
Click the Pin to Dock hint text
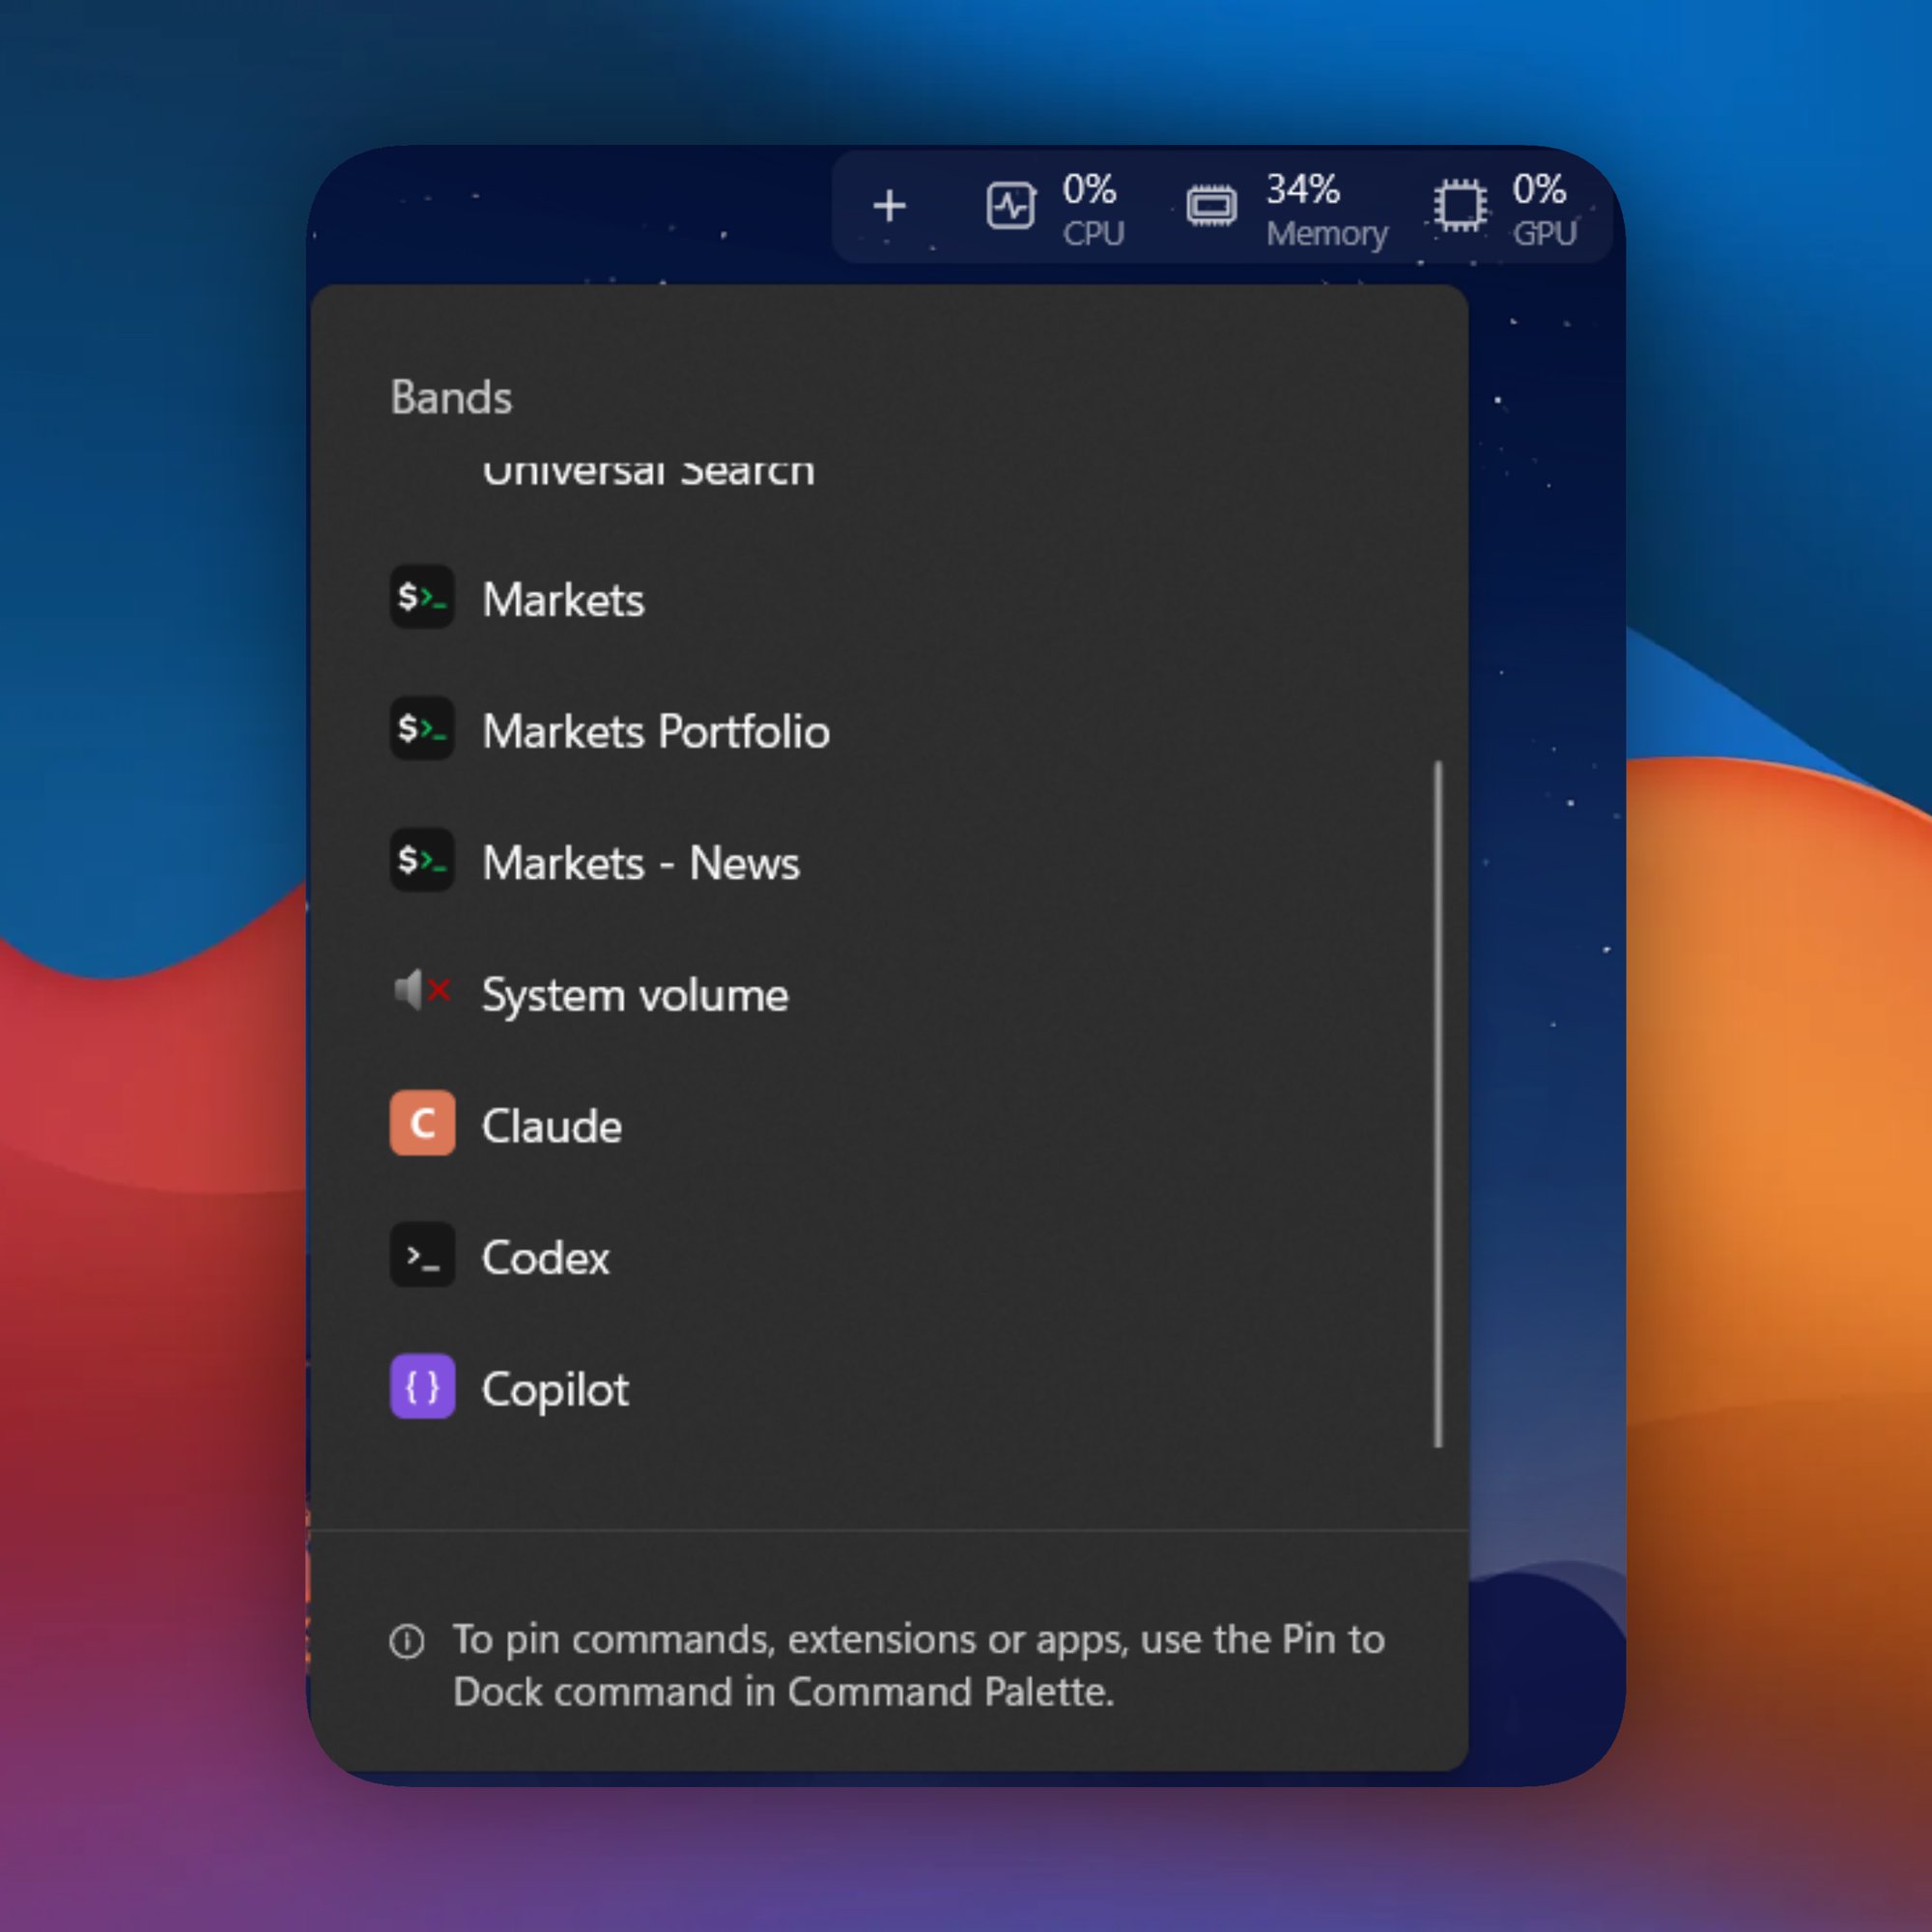pyautogui.click(x=918, y=1666)
